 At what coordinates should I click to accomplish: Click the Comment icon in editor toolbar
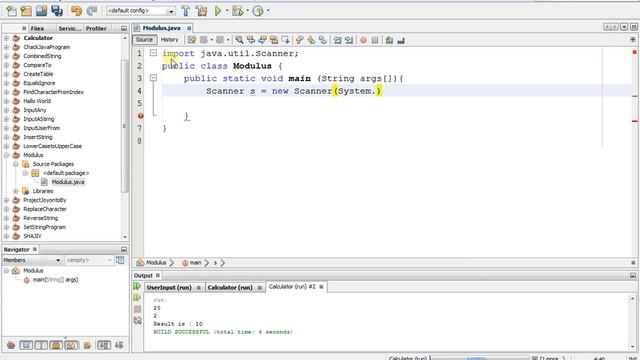click(389, 40)
